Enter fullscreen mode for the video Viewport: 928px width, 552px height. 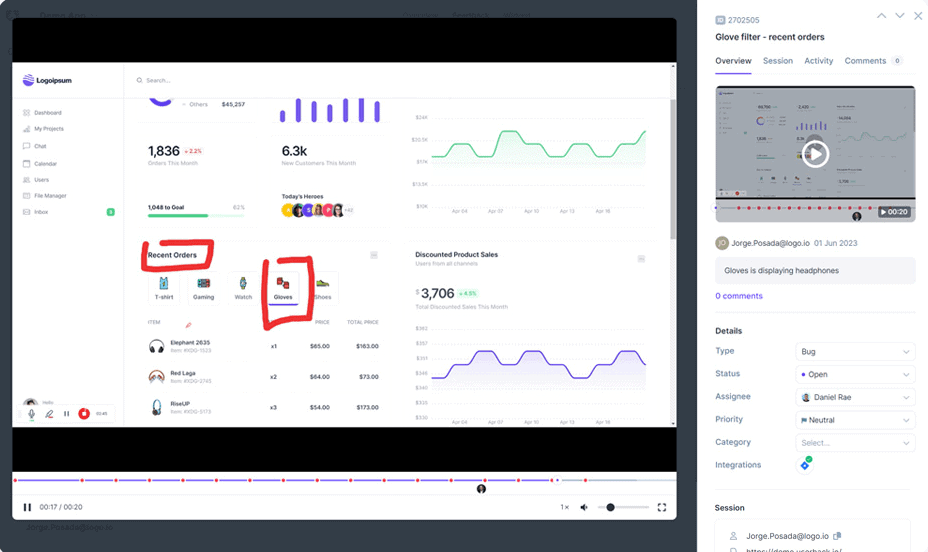(662, 508)
